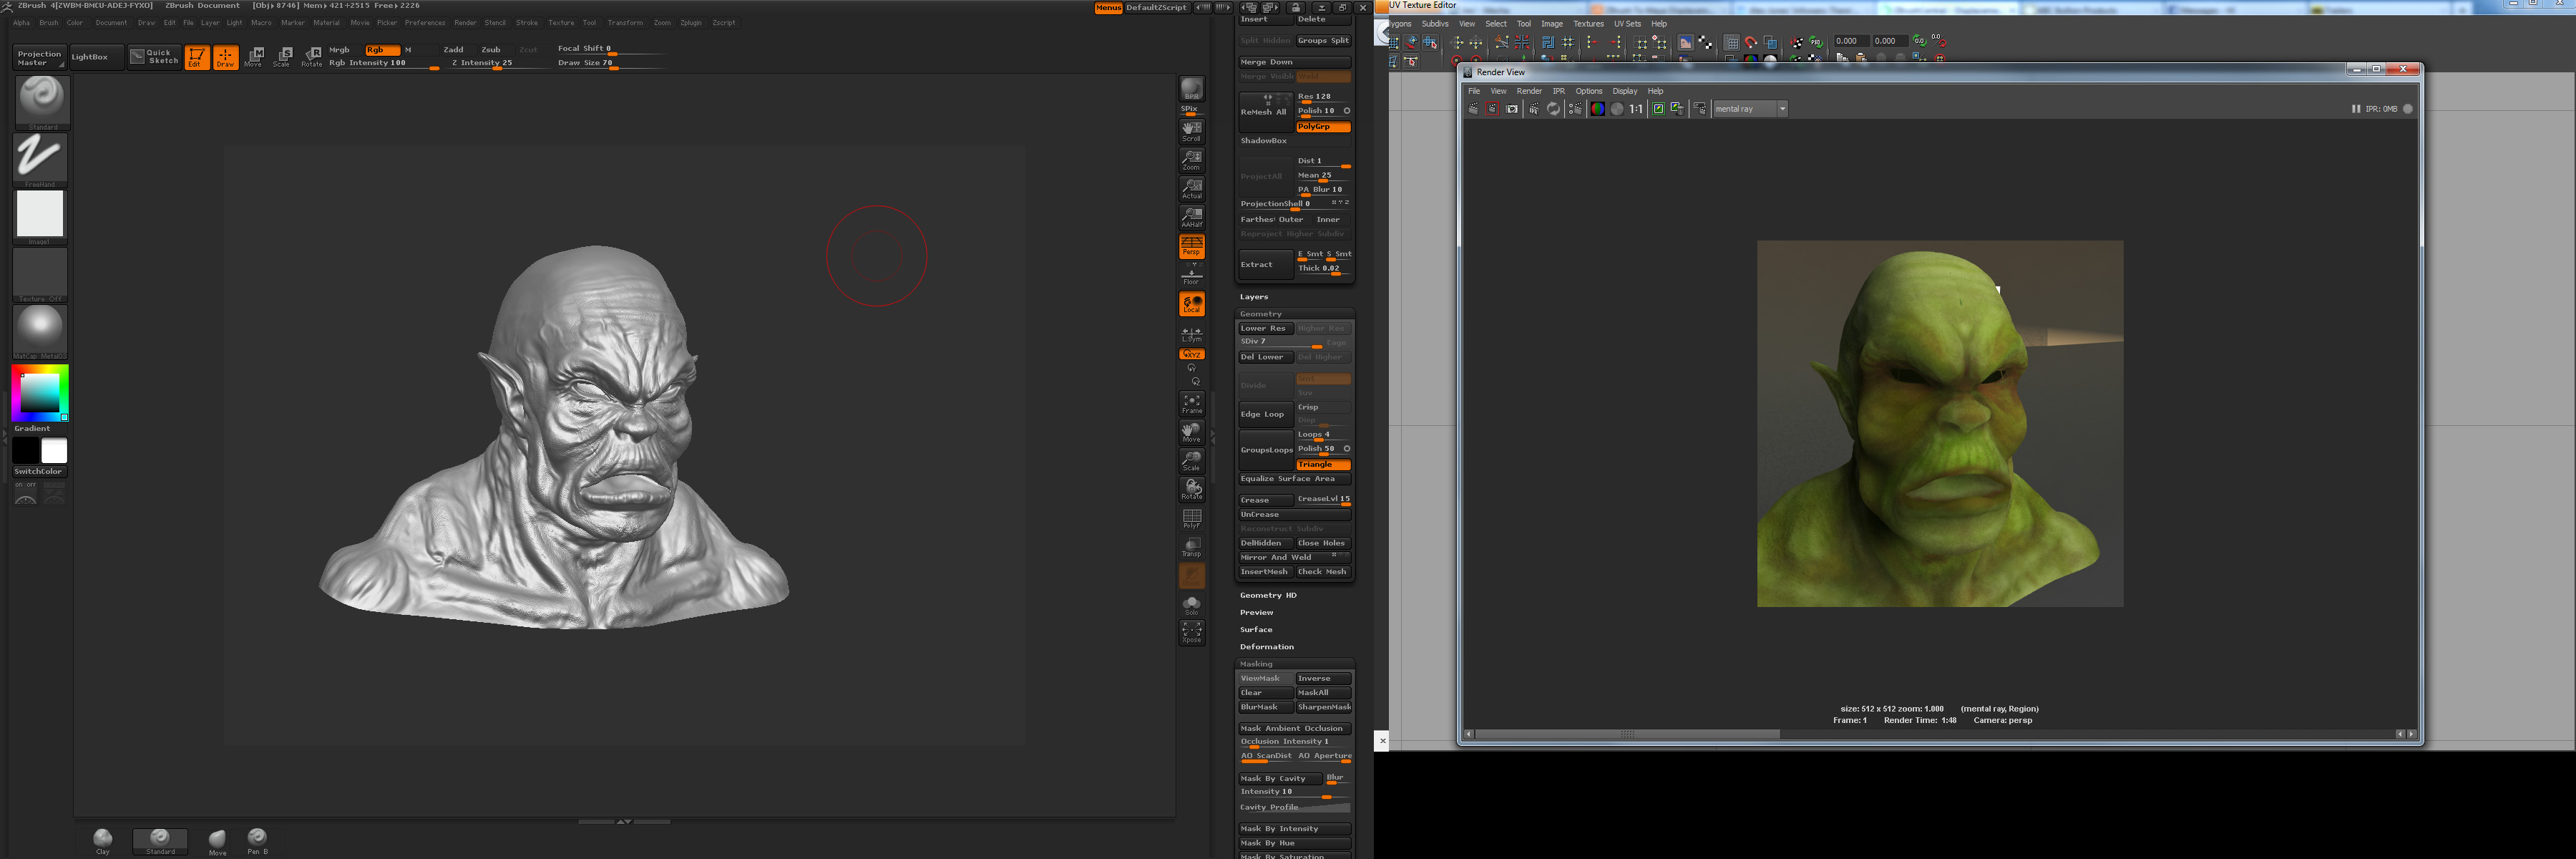Toggle Persp perspective mode off
Screen dimensions: 2576x859
pyautogui.click(x=1191, y=246)
